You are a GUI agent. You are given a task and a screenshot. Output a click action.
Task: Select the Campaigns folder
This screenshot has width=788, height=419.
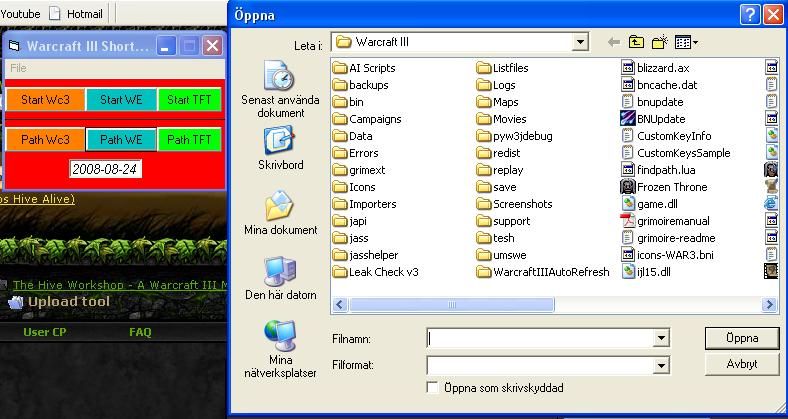tap(367, 119)
